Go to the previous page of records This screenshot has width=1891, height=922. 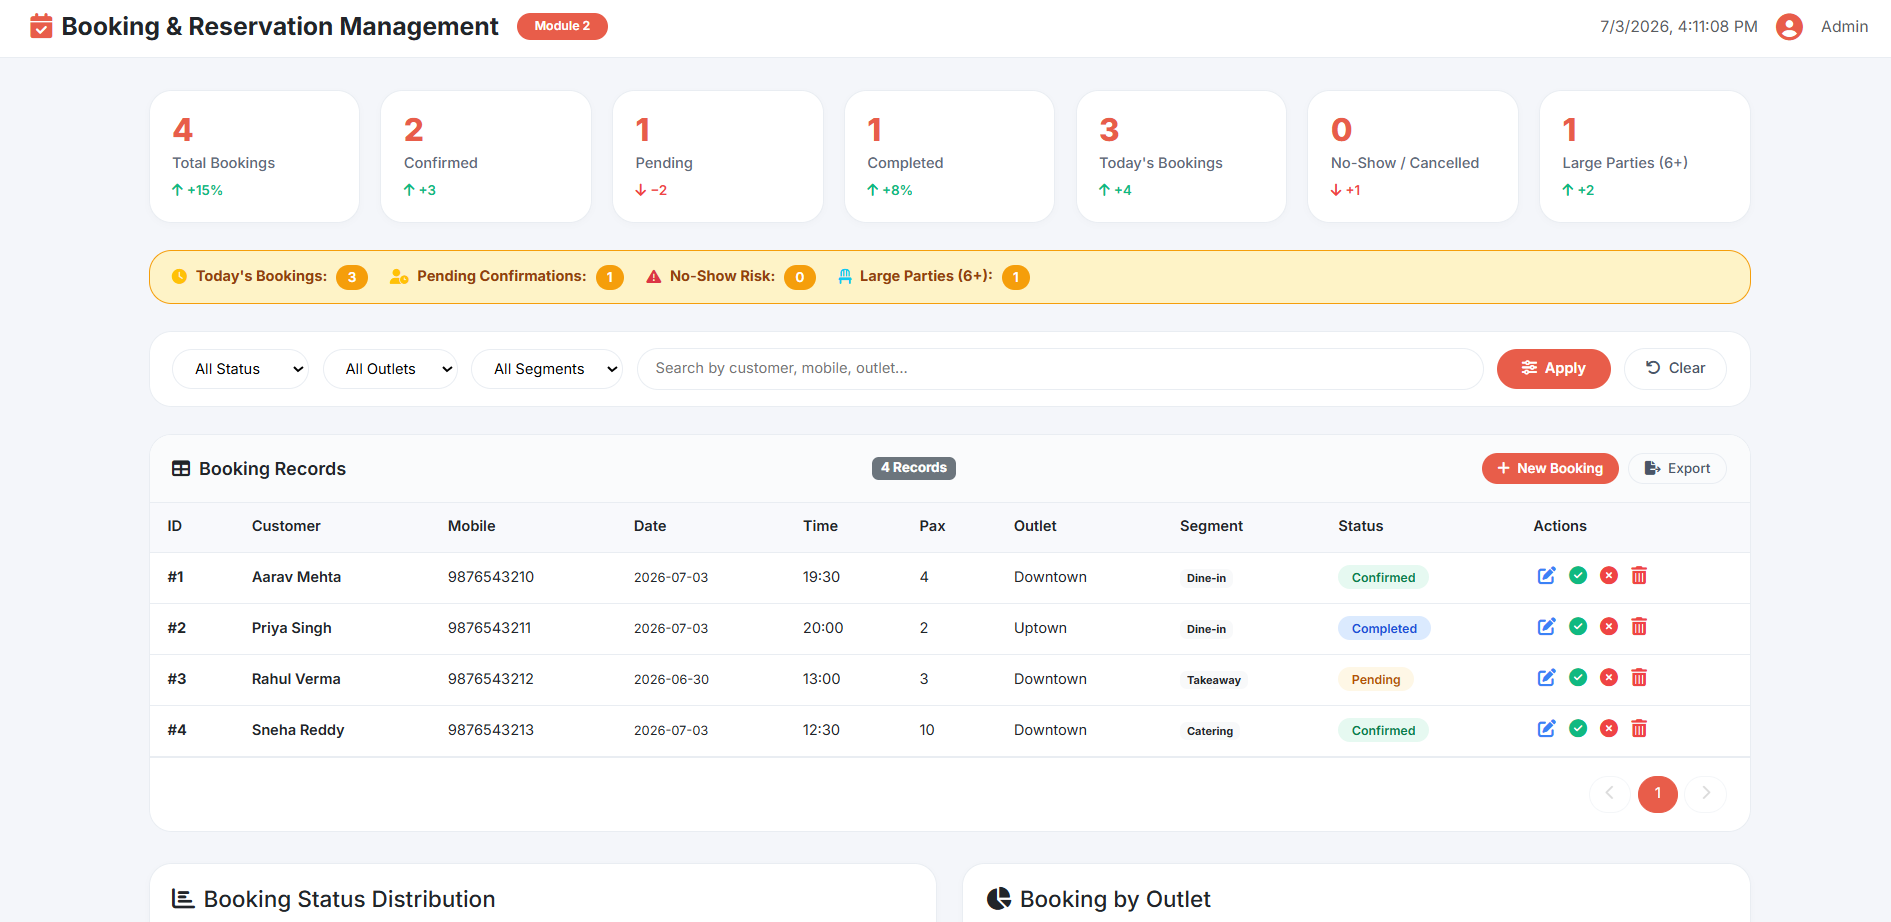pyautogui.click(x=1609, y=794)
